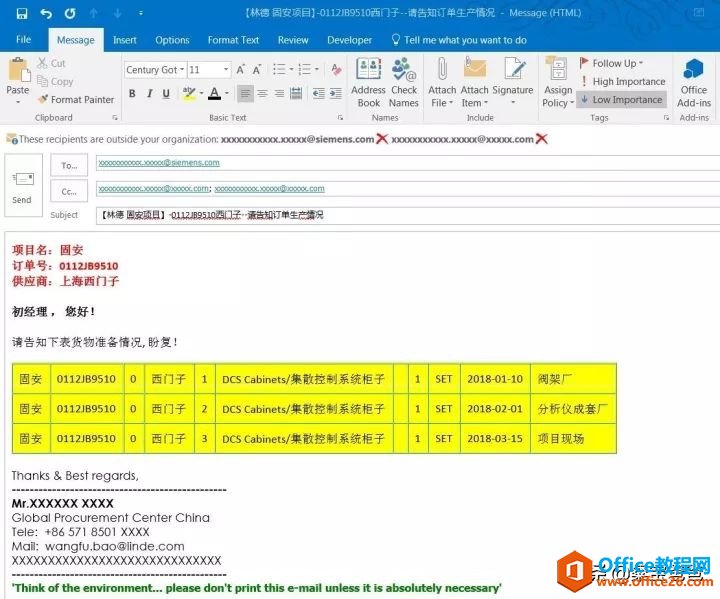Send the email message
This screenshot has width=720, height=599.
pyautogui.click(x=23, y=185)
